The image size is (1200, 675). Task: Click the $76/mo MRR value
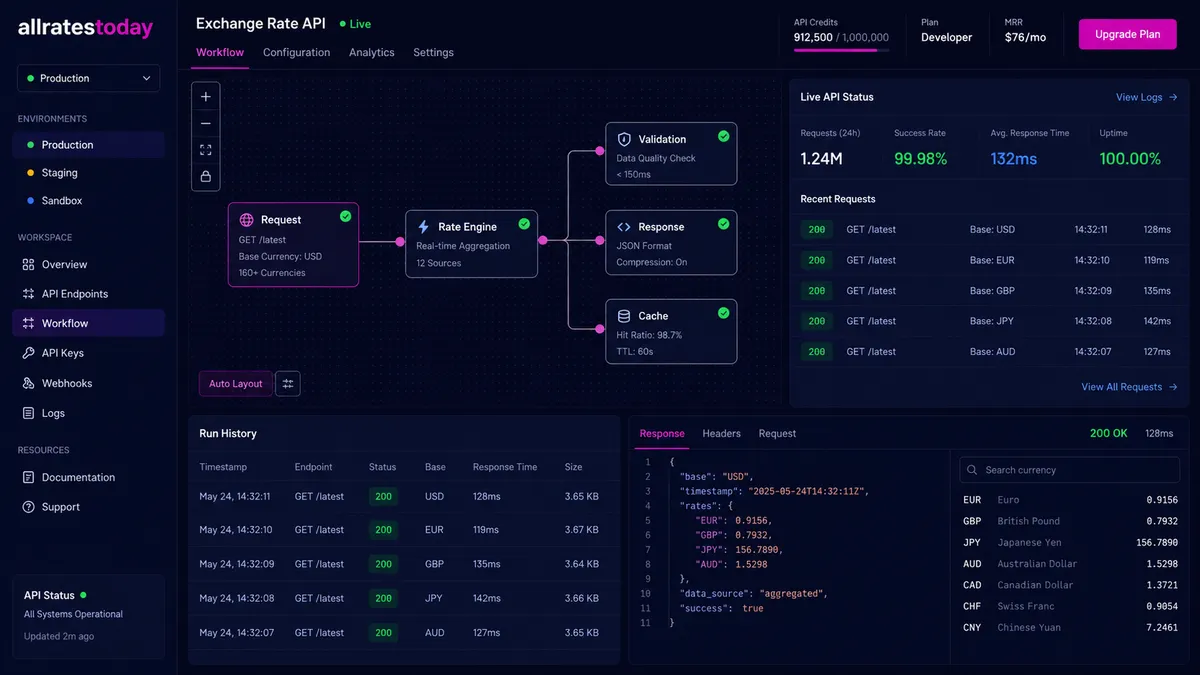1025,38
